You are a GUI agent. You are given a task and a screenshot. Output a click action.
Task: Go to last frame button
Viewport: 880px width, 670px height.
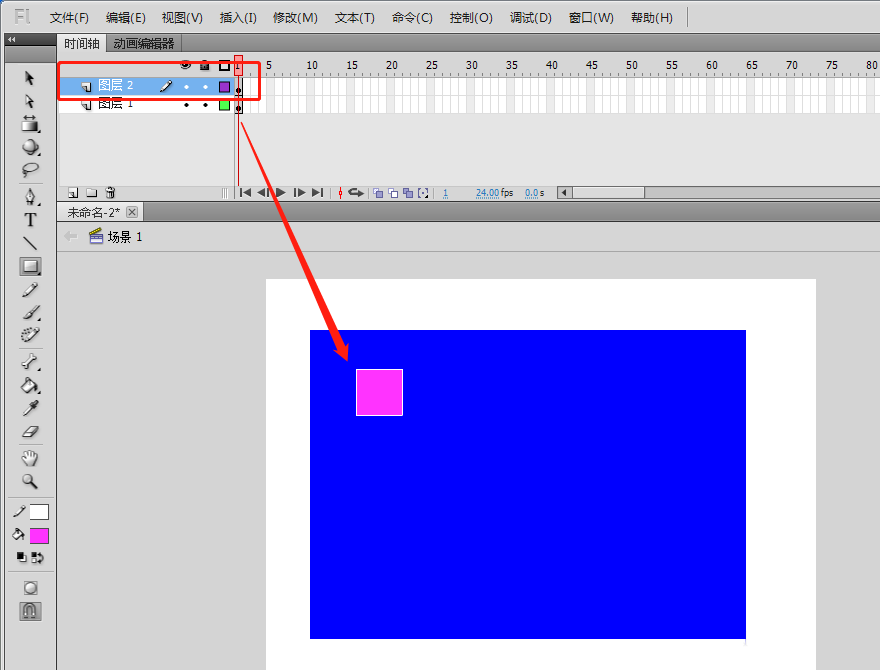pos(318,192)
